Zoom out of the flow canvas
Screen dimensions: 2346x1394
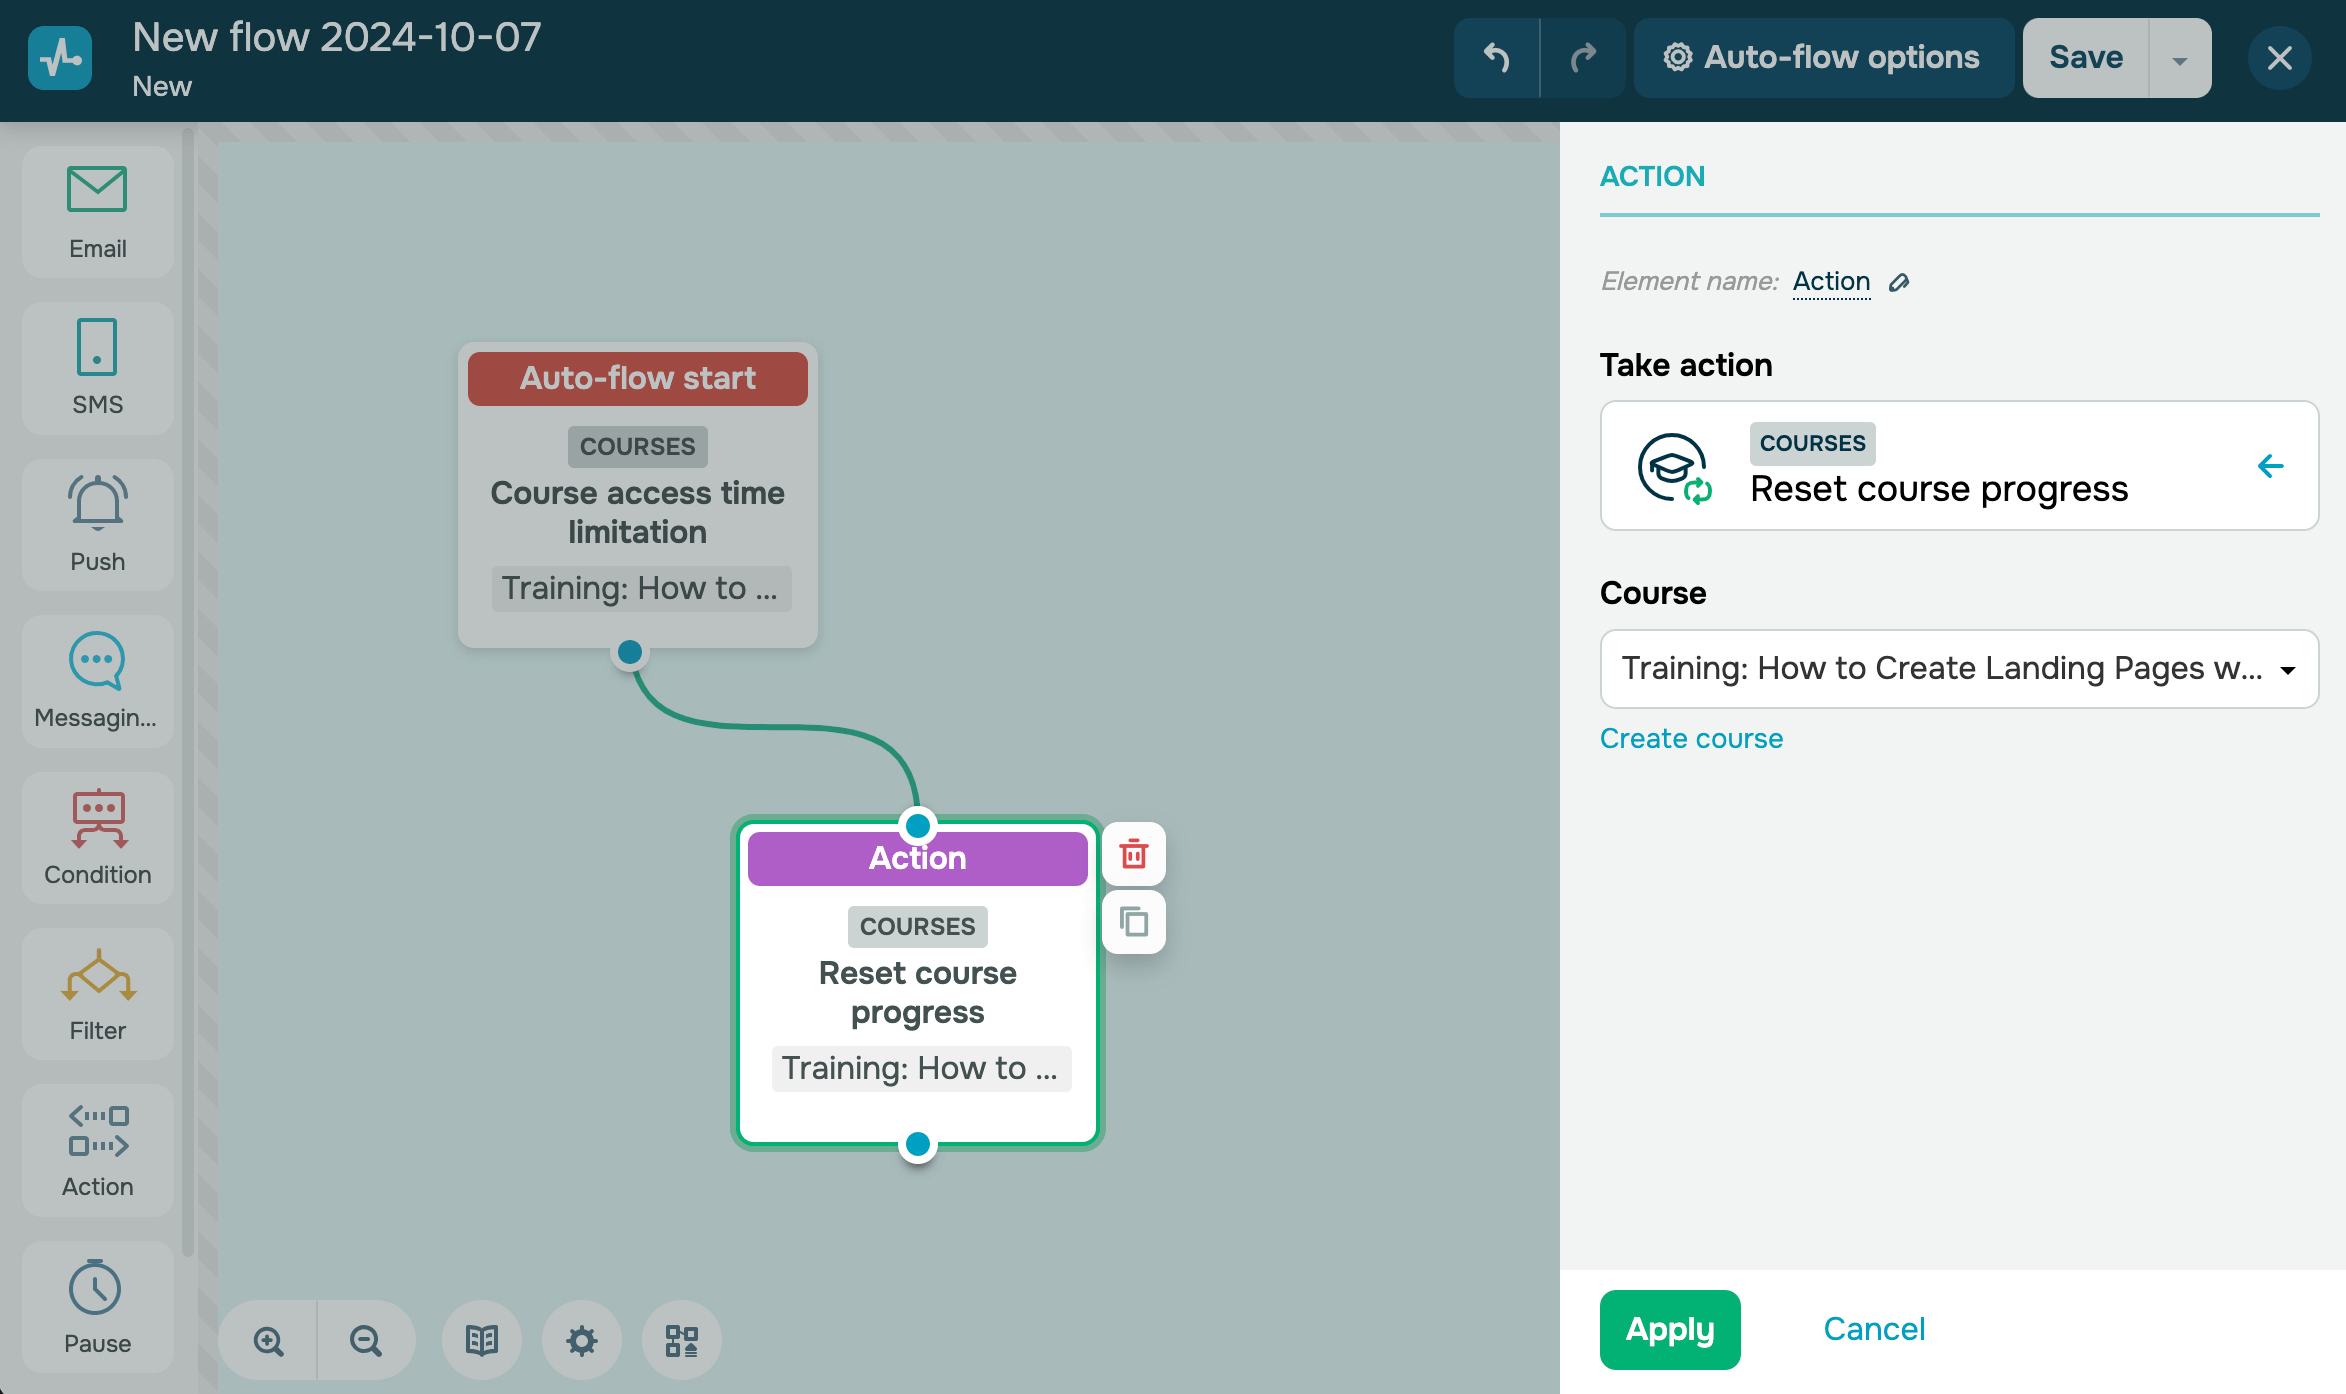pos(365,1340)
